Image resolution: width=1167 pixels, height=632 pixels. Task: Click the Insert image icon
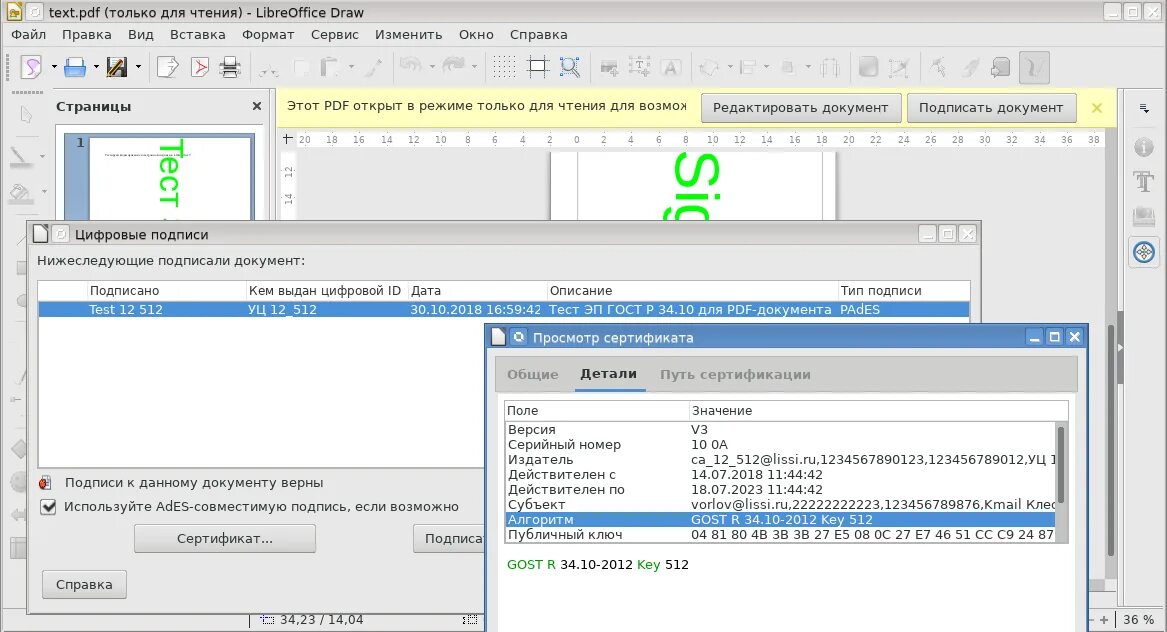coord(609,68)
